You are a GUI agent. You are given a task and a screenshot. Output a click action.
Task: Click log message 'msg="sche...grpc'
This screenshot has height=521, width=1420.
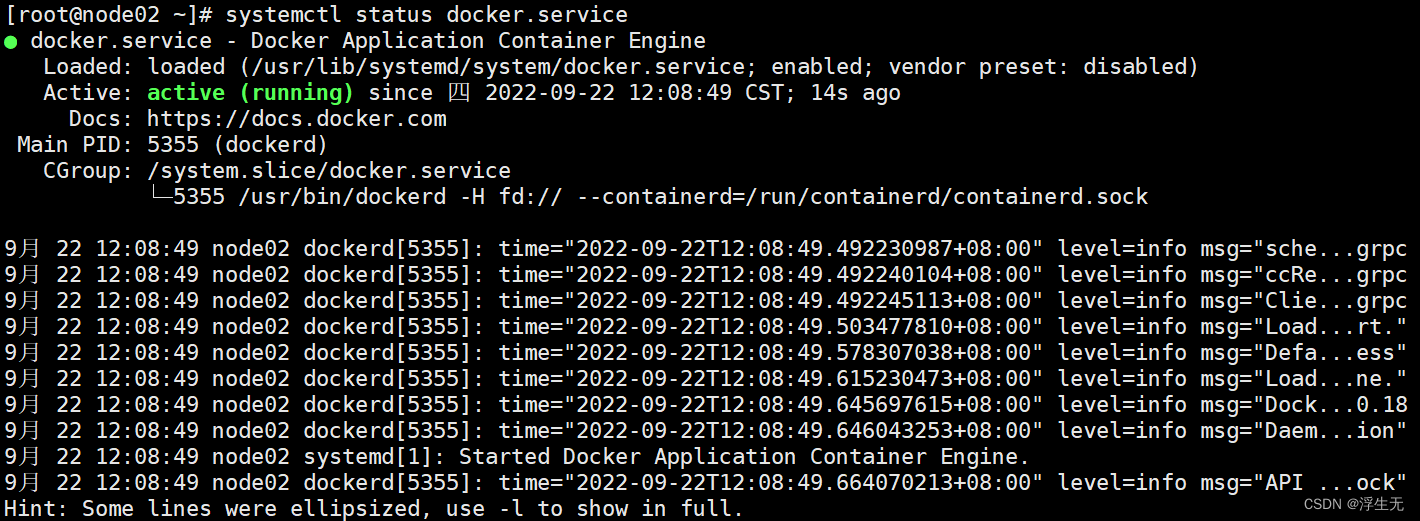pyautogui.click(x=1304, y=249)
